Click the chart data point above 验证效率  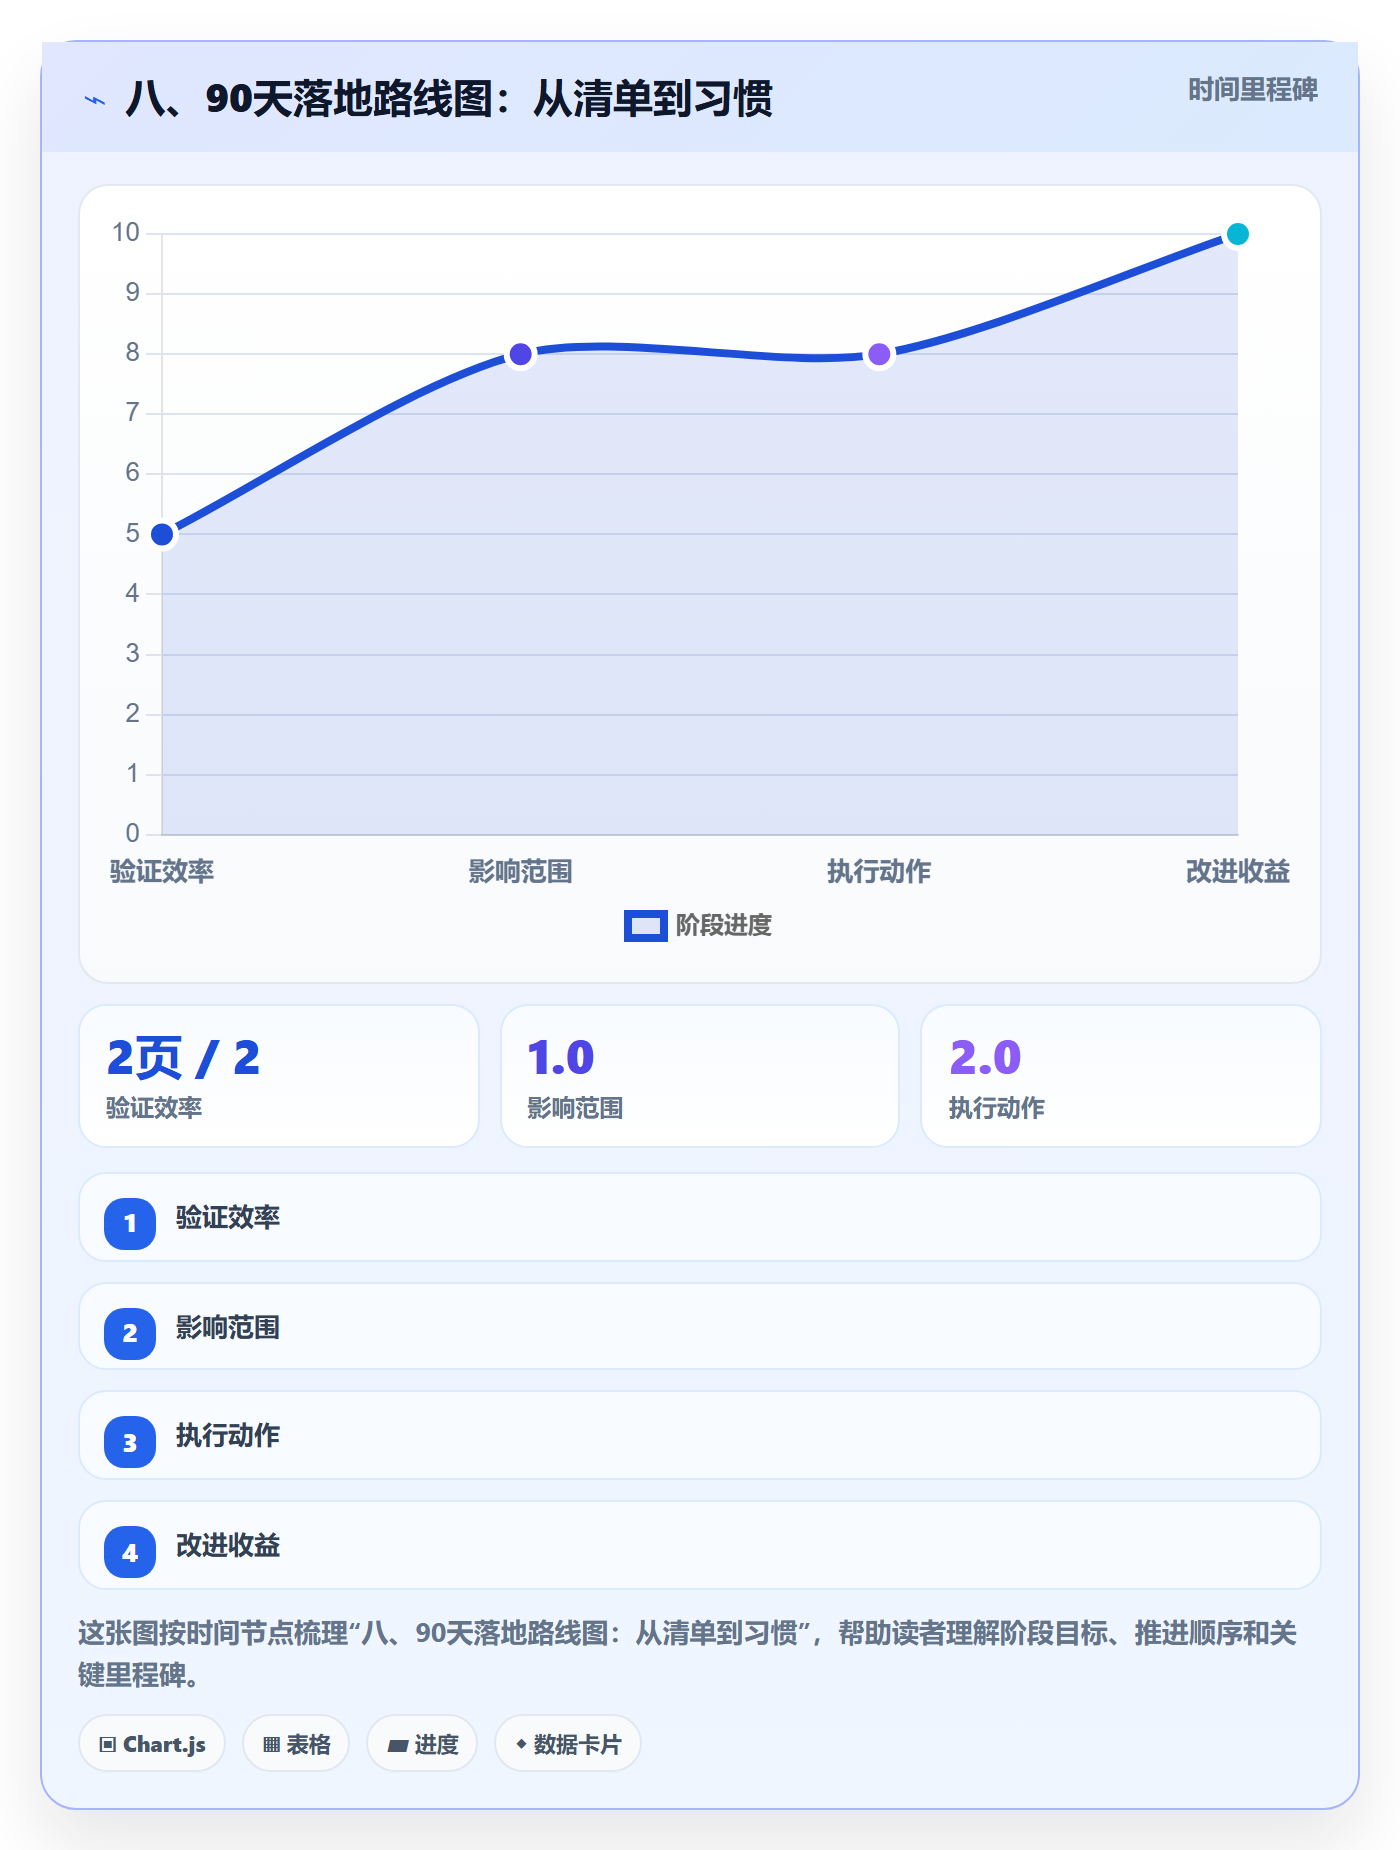pos(162,534)
